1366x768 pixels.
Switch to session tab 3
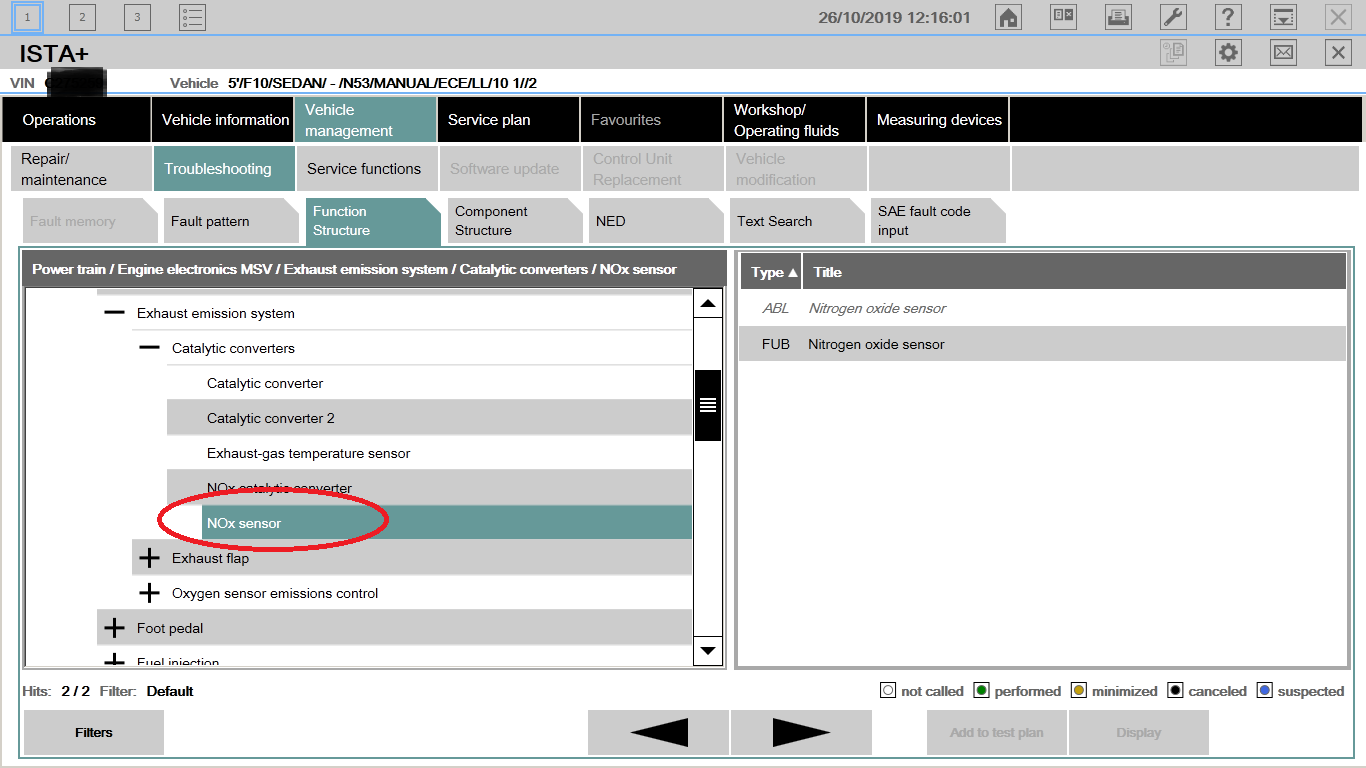(x=137, y=17)
